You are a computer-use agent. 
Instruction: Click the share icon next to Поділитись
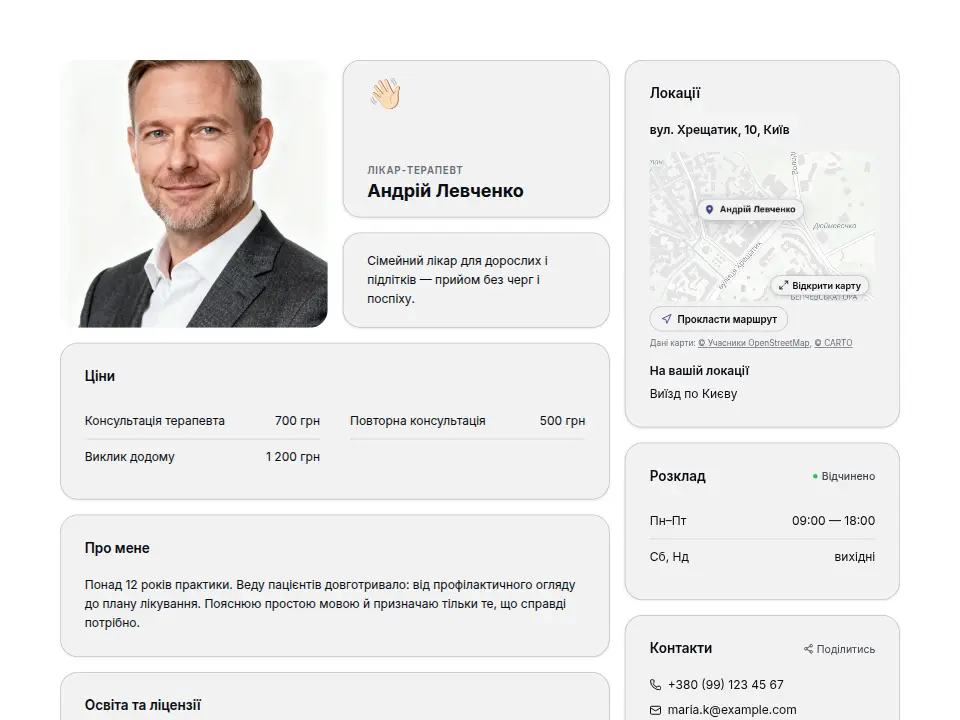[x=808, y=649]
